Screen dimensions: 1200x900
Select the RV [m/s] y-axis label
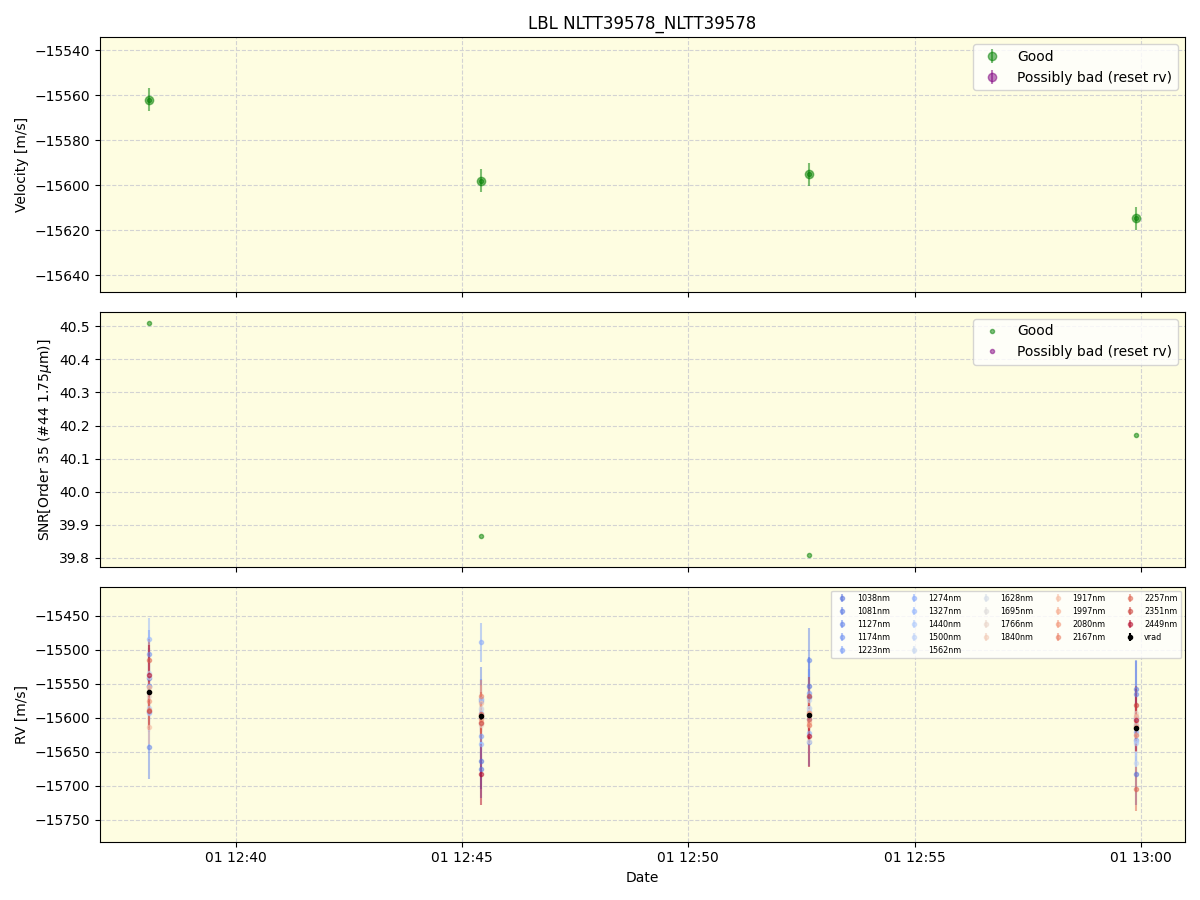(x=21, y=715)
